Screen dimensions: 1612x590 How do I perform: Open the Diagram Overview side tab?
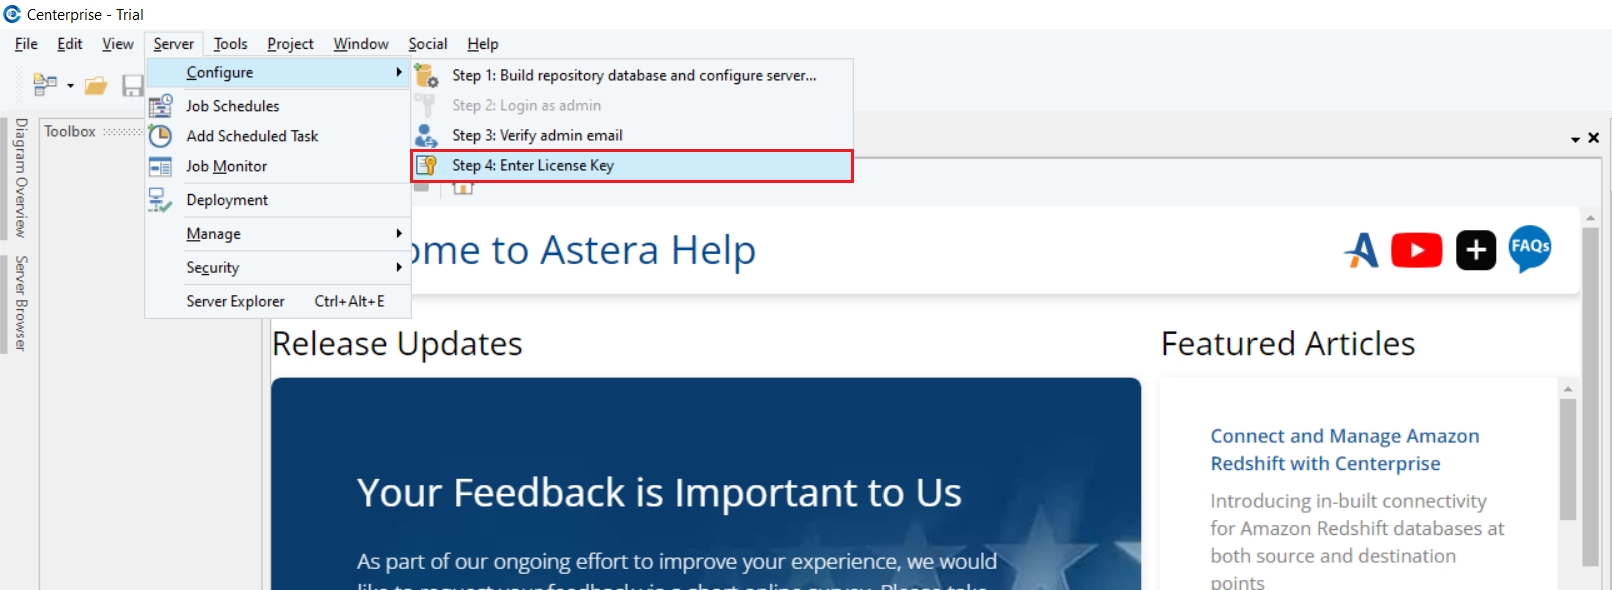(21, 178)
